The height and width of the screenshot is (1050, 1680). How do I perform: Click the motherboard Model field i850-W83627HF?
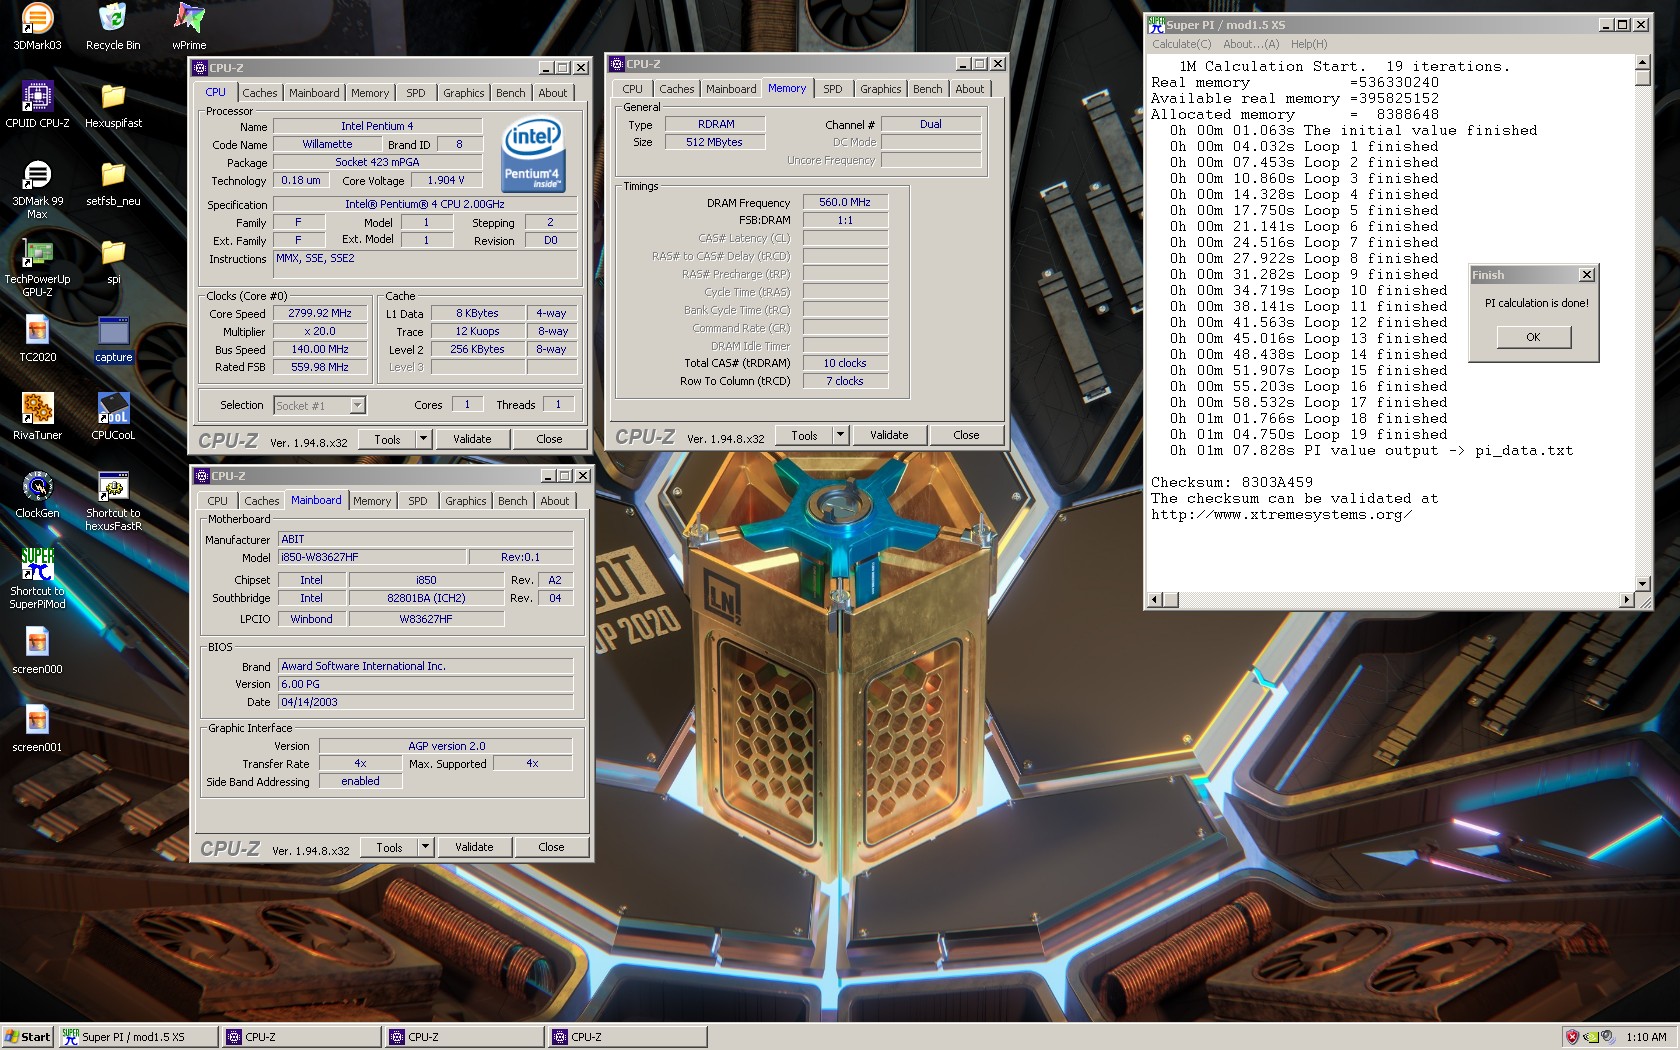coord(371,557)
